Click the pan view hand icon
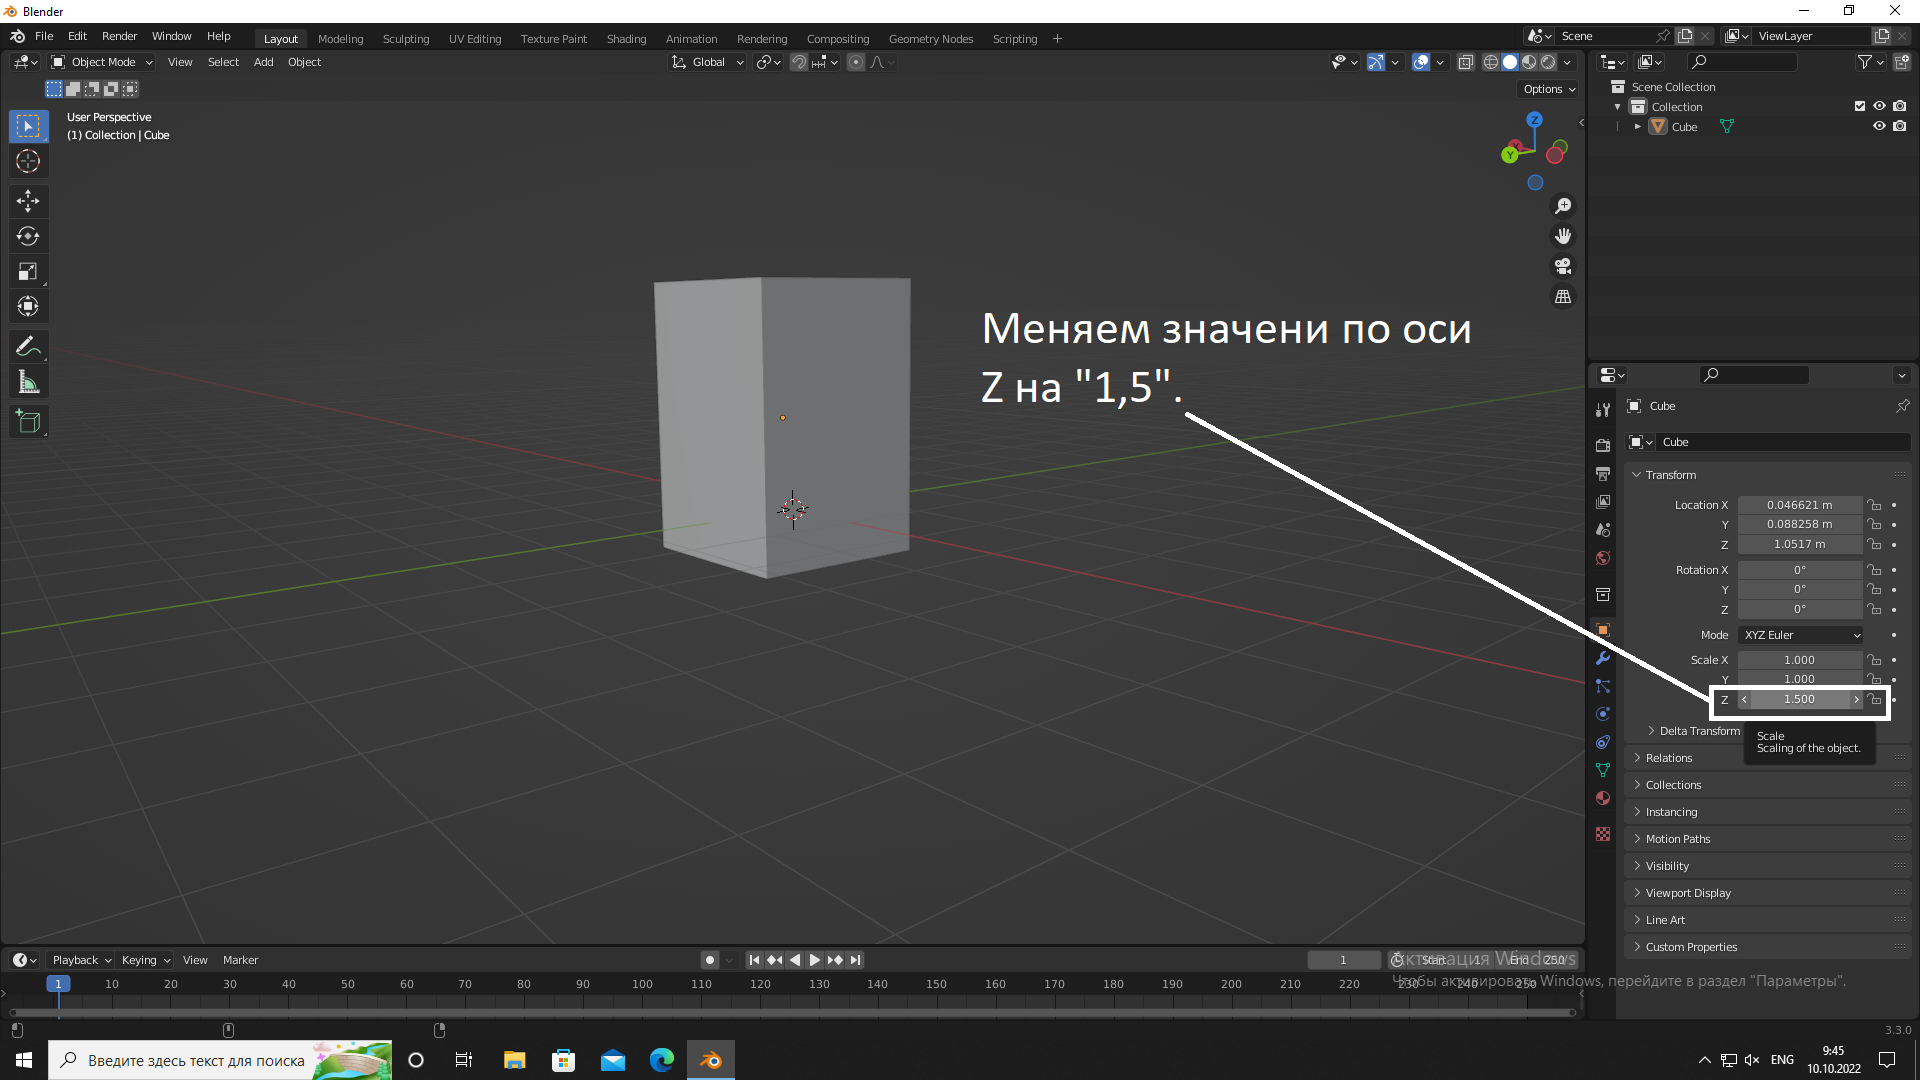This screenshot has width=1920, height=1080. click(x=1563, y=236)
